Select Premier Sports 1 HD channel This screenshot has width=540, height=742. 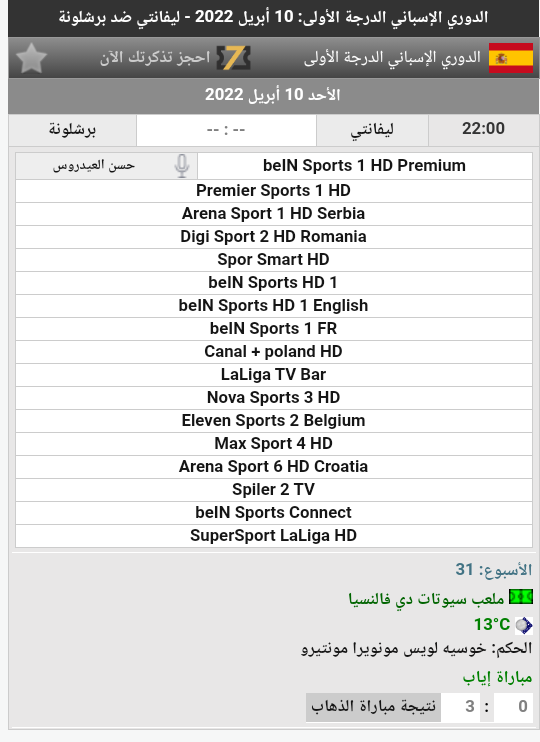274,191
